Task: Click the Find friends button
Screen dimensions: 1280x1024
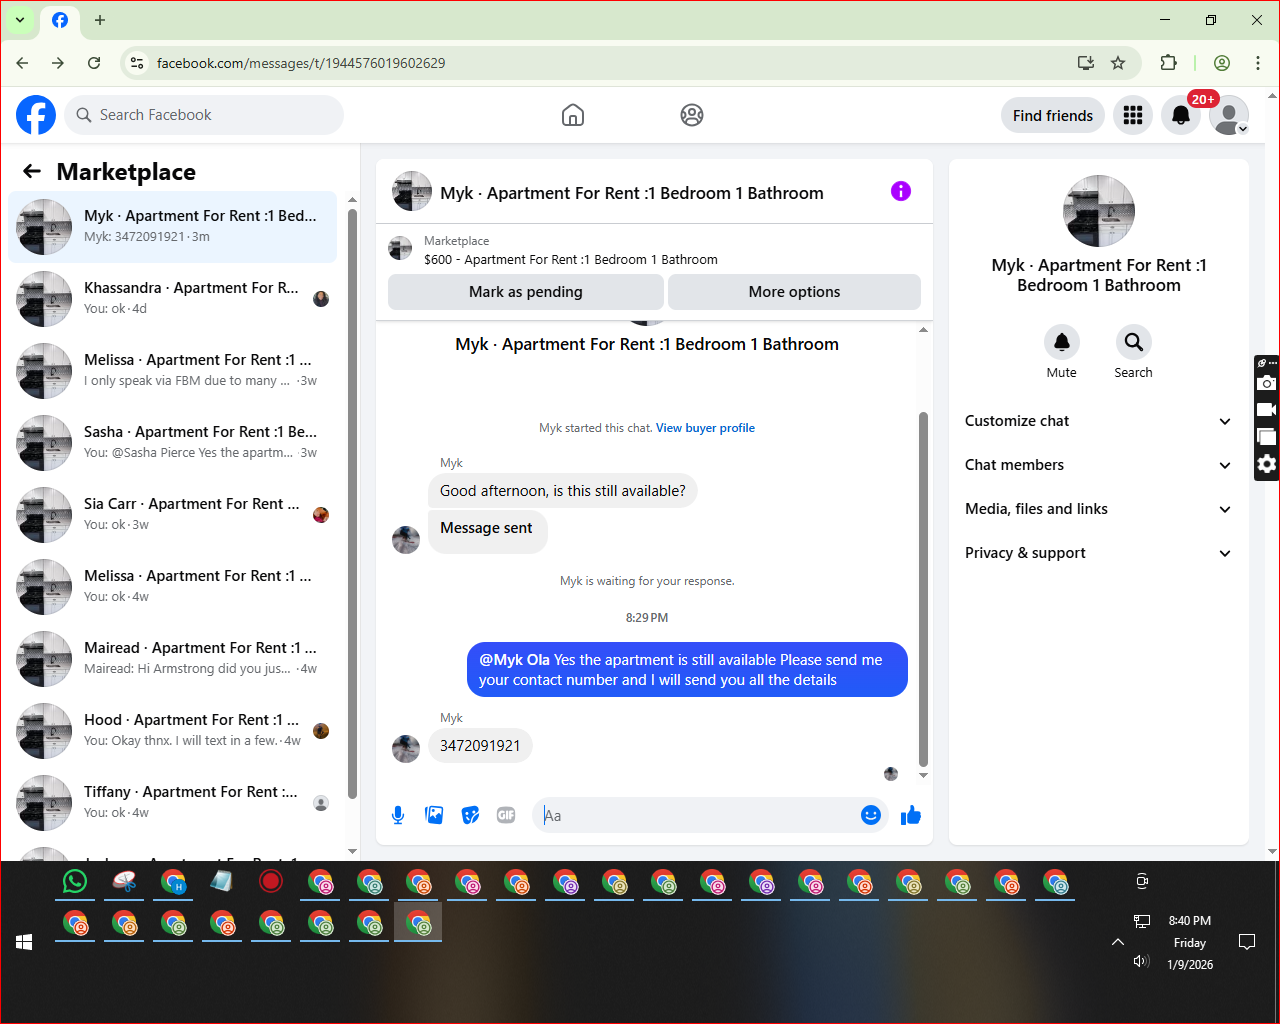Action: [1053, 115]
